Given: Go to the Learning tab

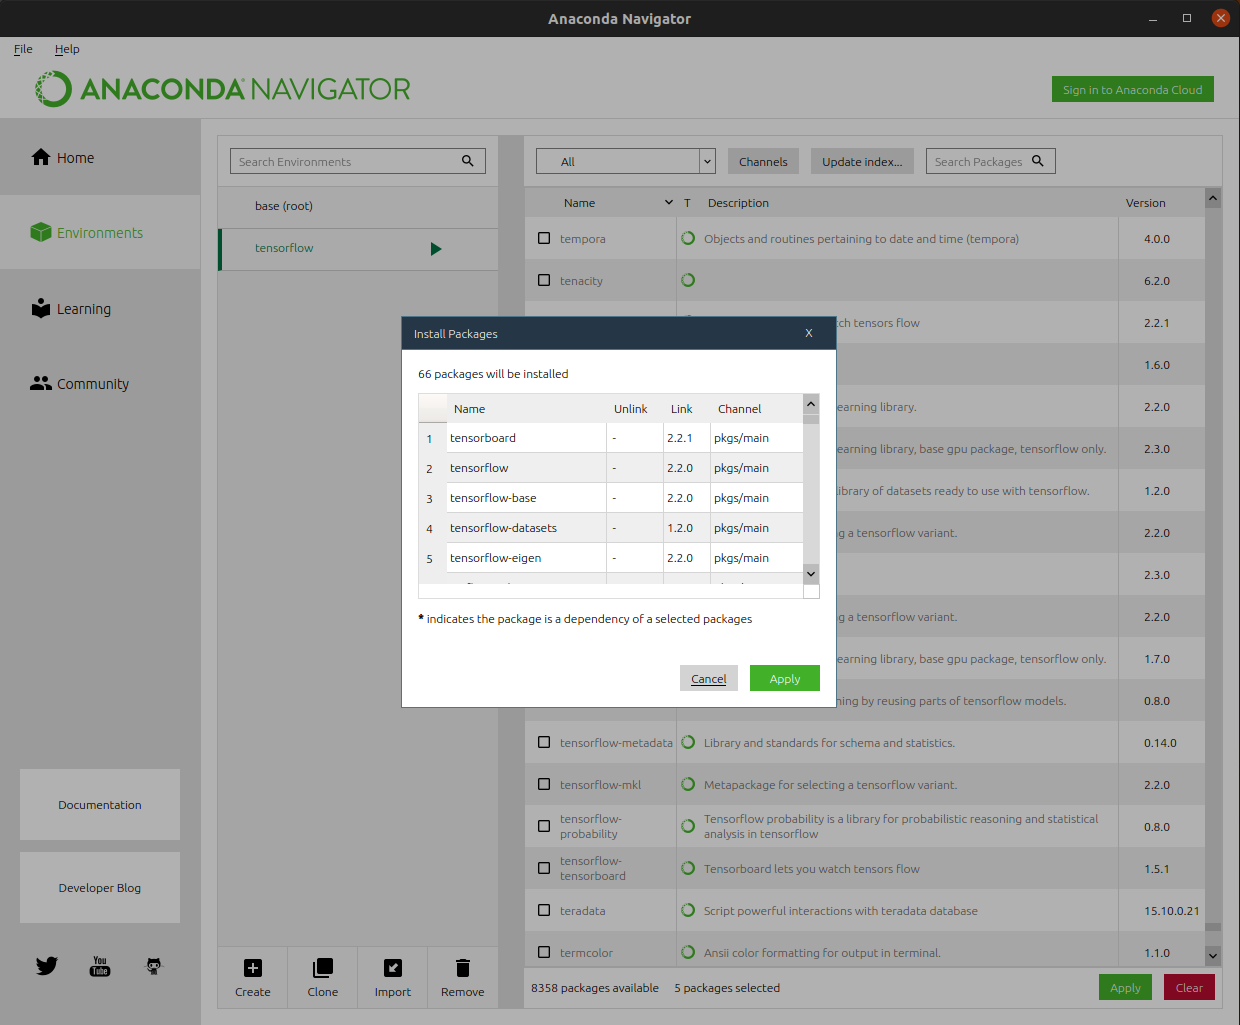Looking at the screenshot, I should [x=100, y=308].
